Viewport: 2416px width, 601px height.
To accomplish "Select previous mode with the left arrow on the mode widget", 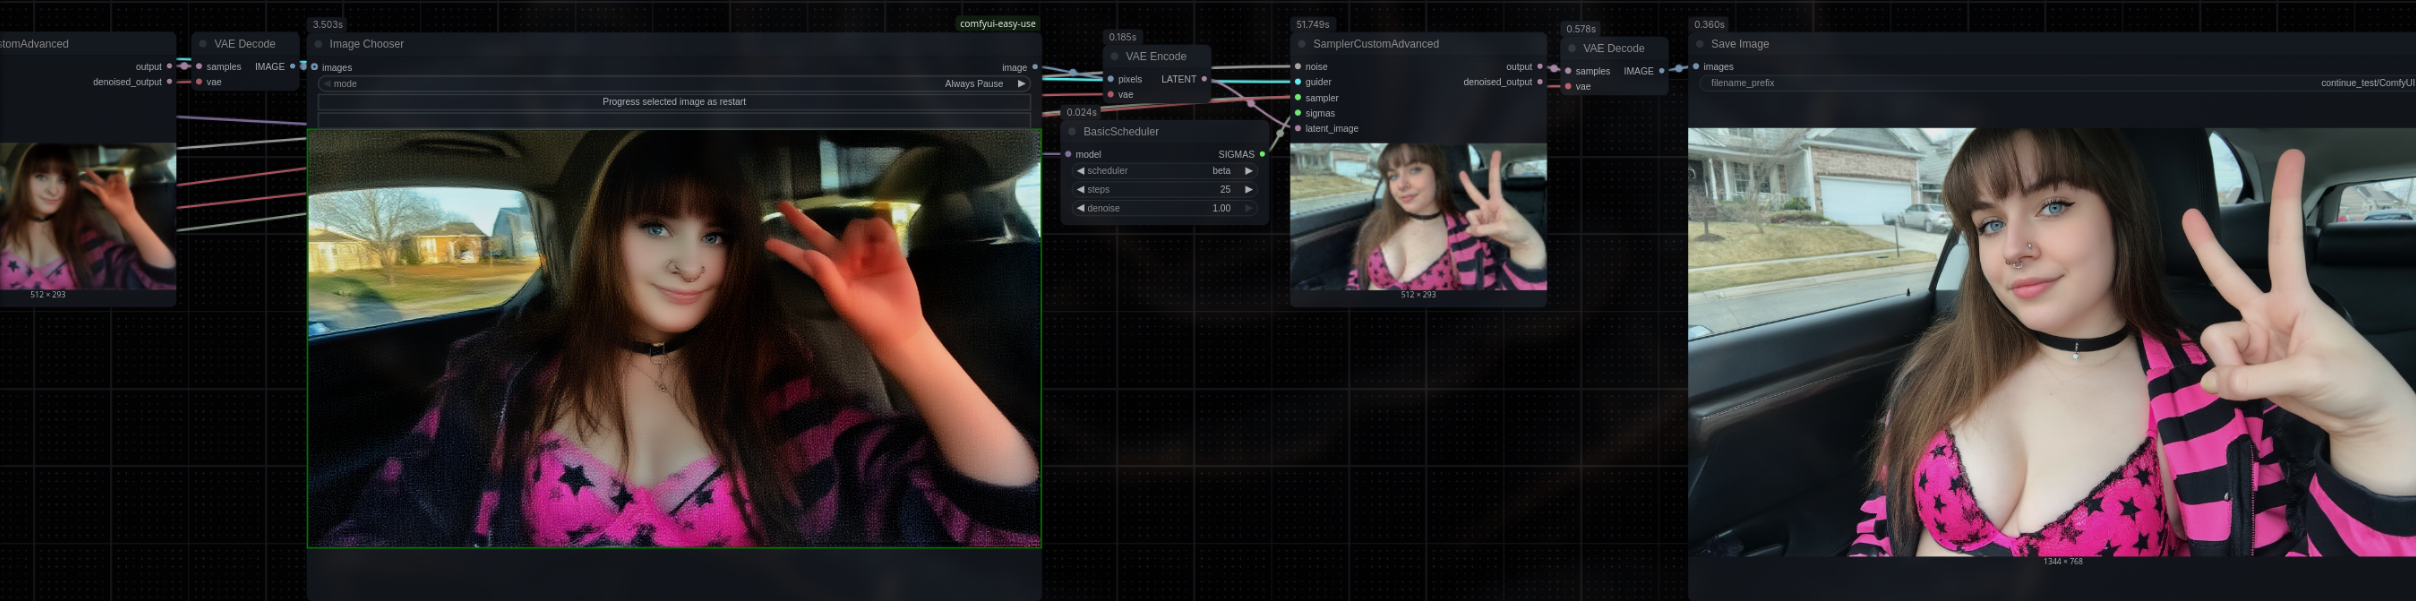I will coord(327,84).
